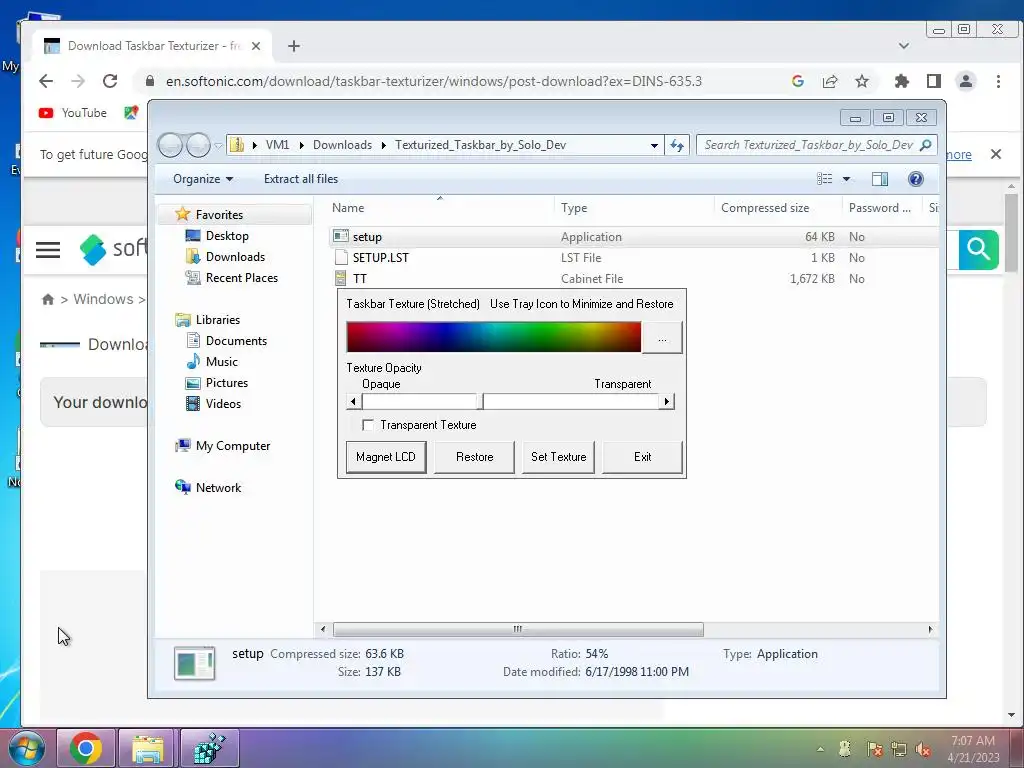The image size is (1024, 768).
Task: Click the Magnet LCD button
Action: point(386,456)
